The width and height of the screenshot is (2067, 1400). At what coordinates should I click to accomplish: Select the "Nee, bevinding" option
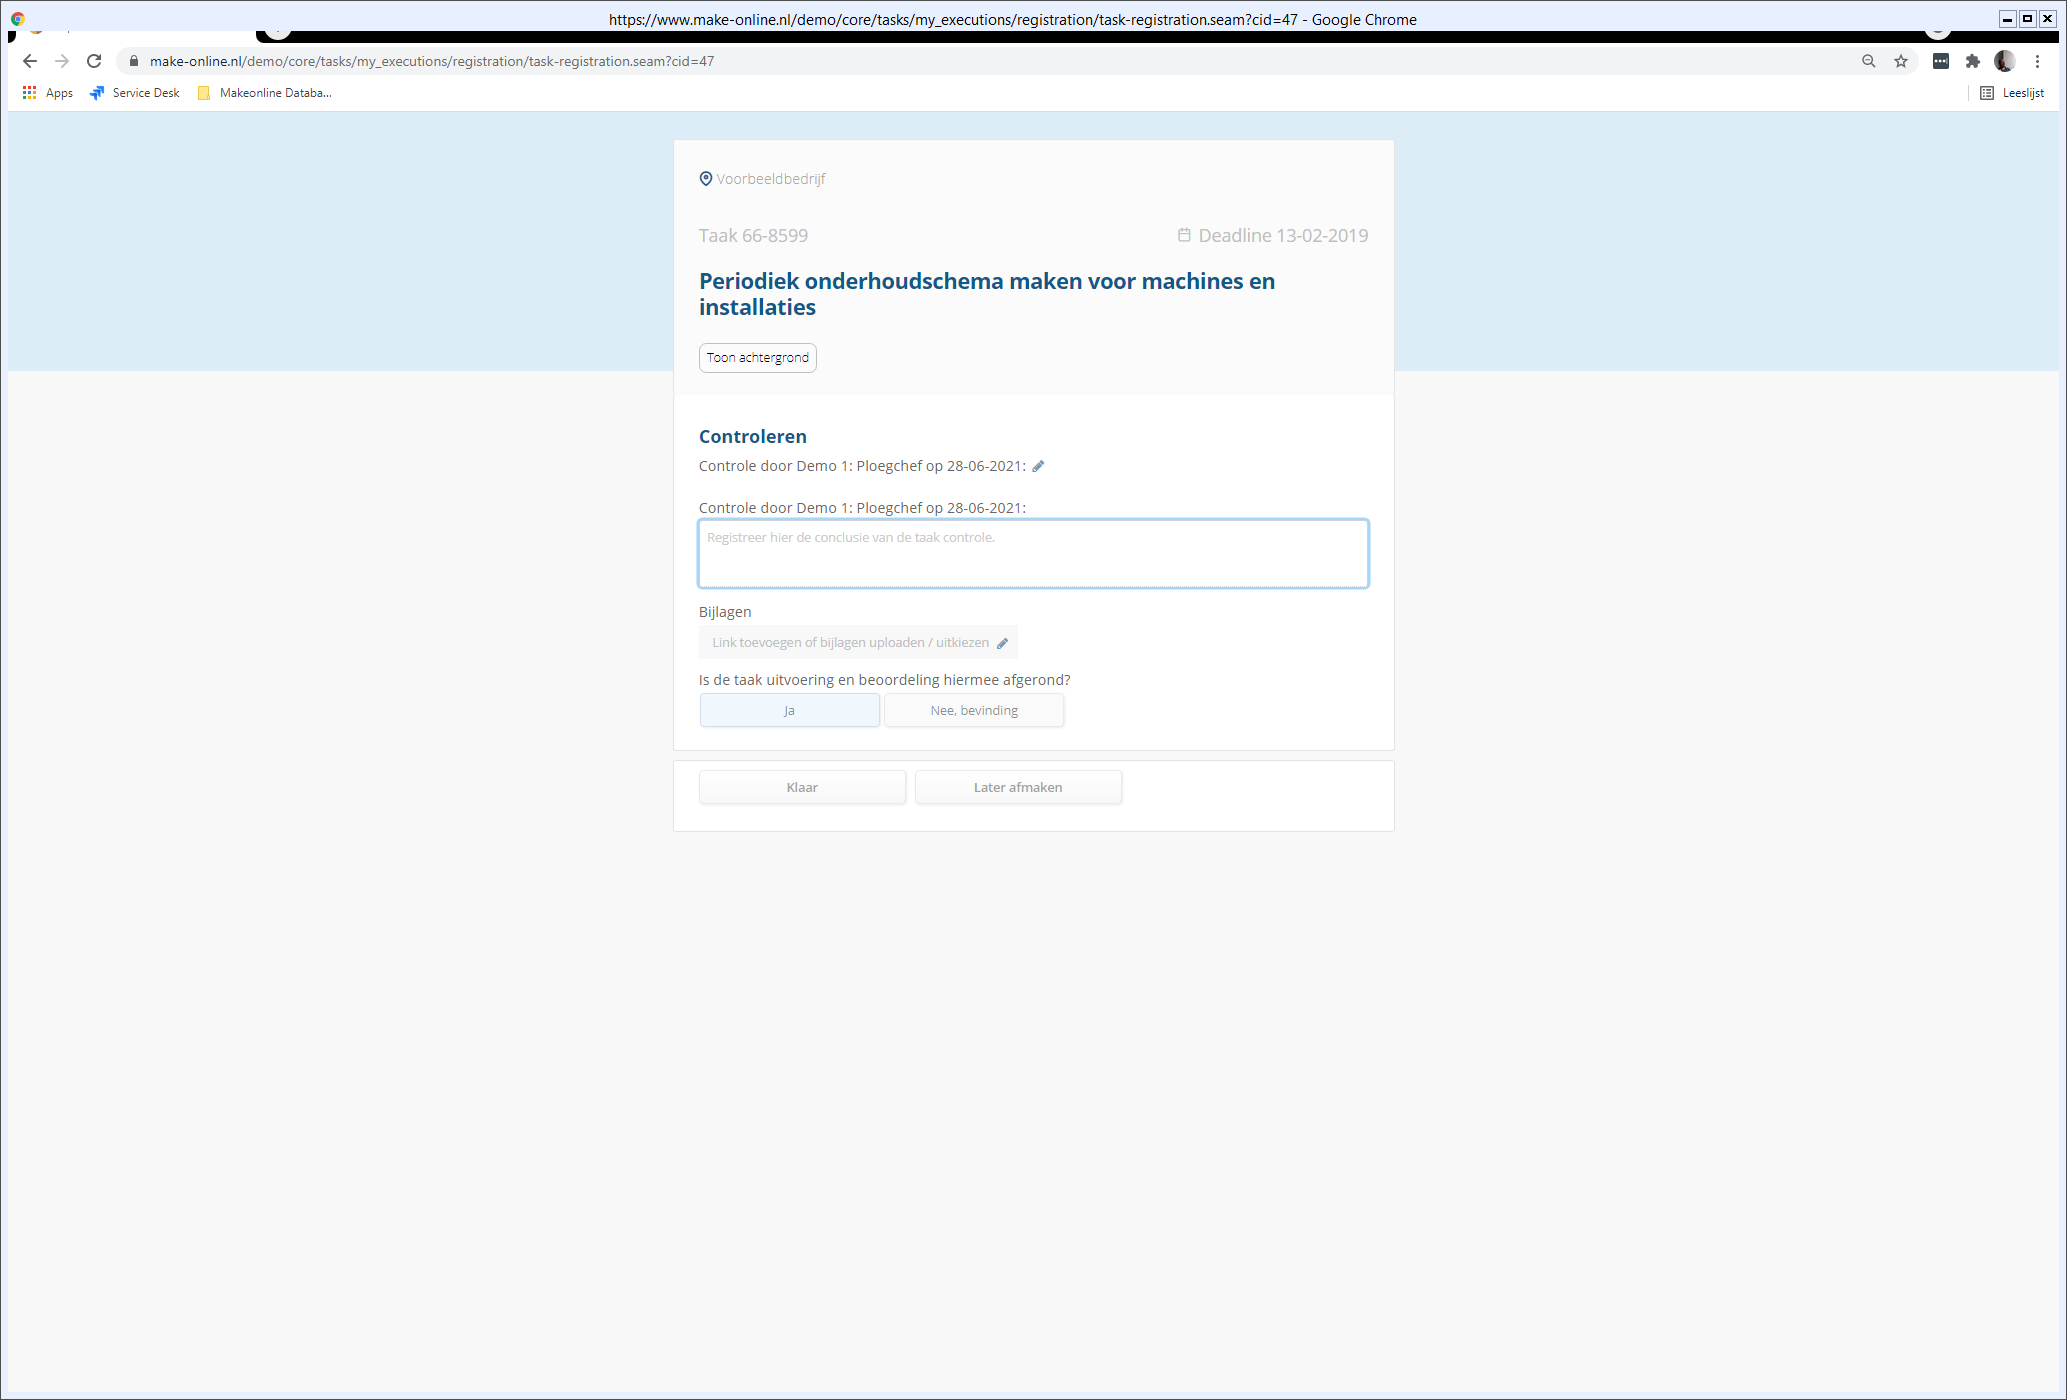tap(973, 710)
